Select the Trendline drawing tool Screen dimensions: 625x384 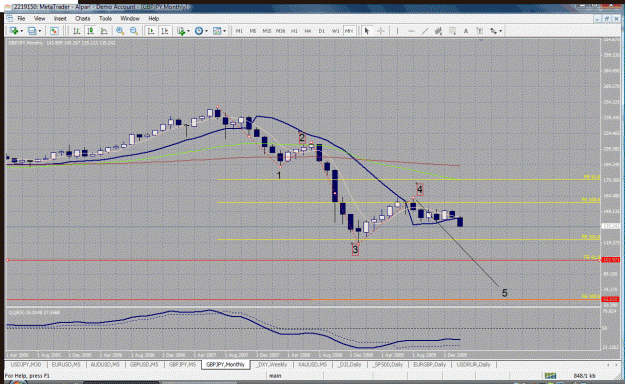click(425, 31)
